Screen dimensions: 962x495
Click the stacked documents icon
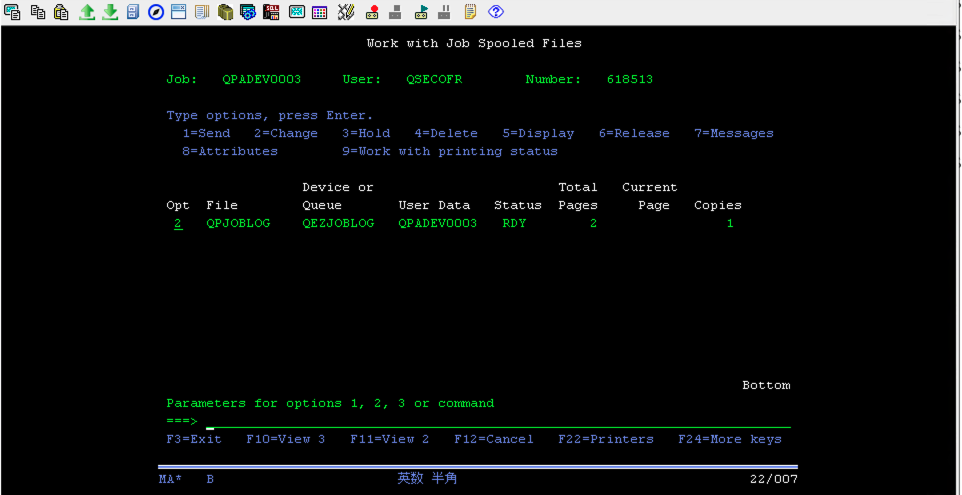pyautogui.click(x=202, y=11)
